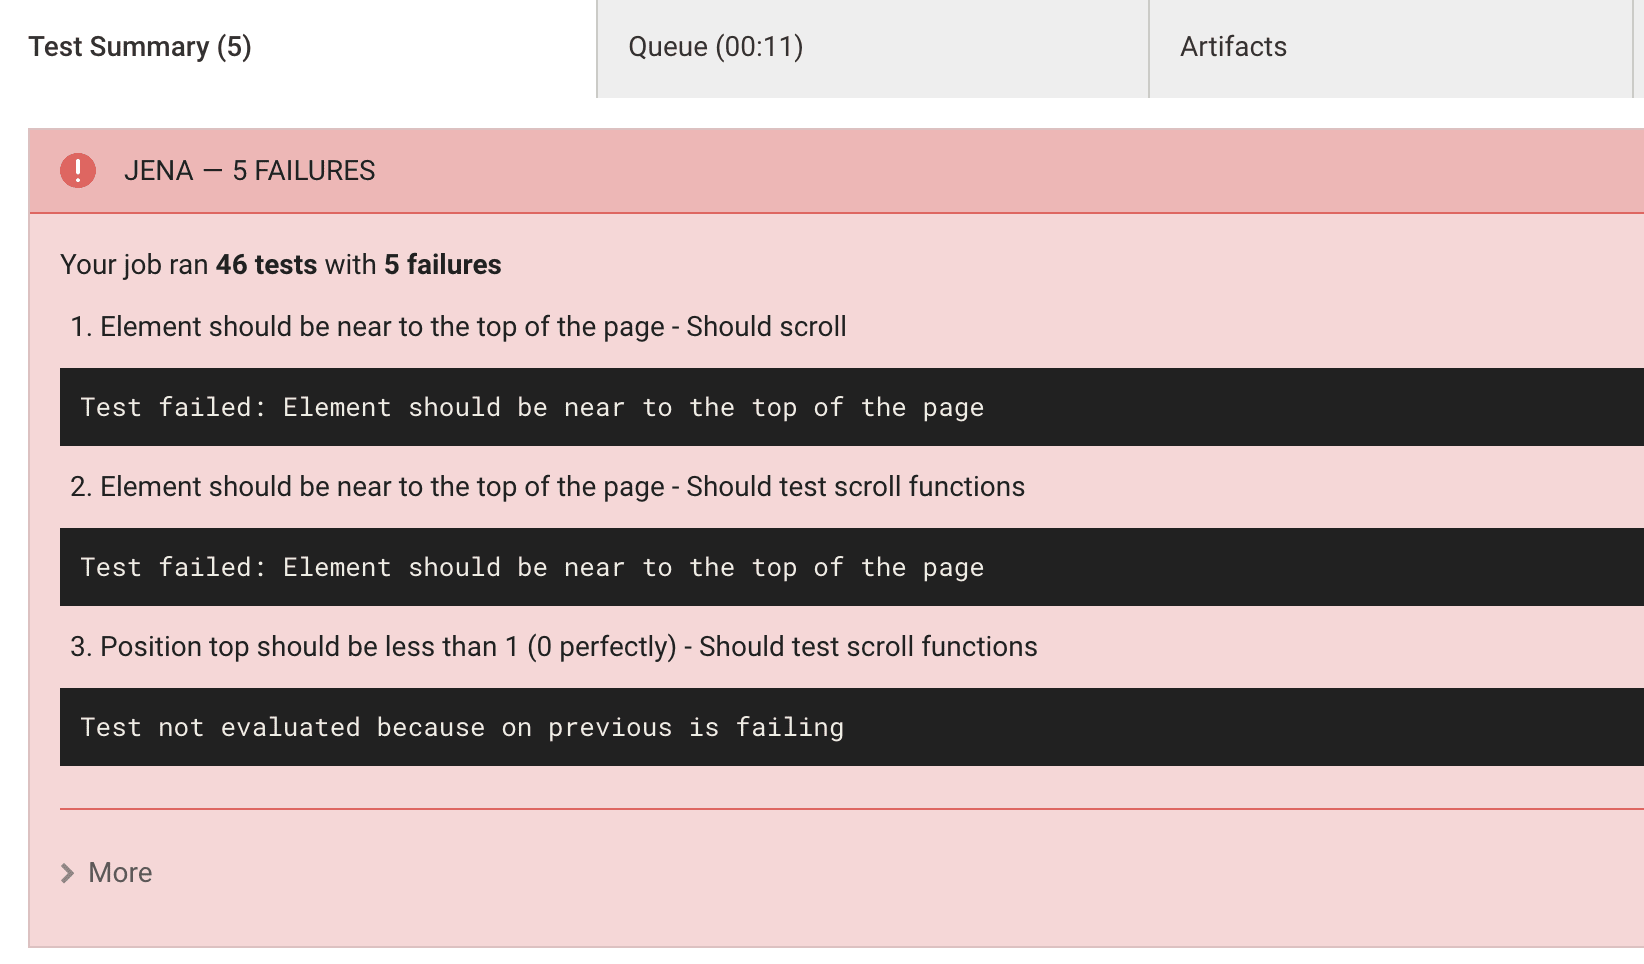The height and width of the screenshot is (964, 1644).
Task: Switch to the Queue tab
Action: (x=715, y=46)
